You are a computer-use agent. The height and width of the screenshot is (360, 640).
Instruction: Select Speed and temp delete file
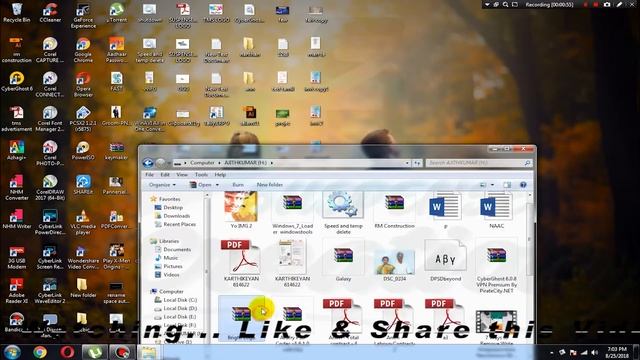click(343, 213)
